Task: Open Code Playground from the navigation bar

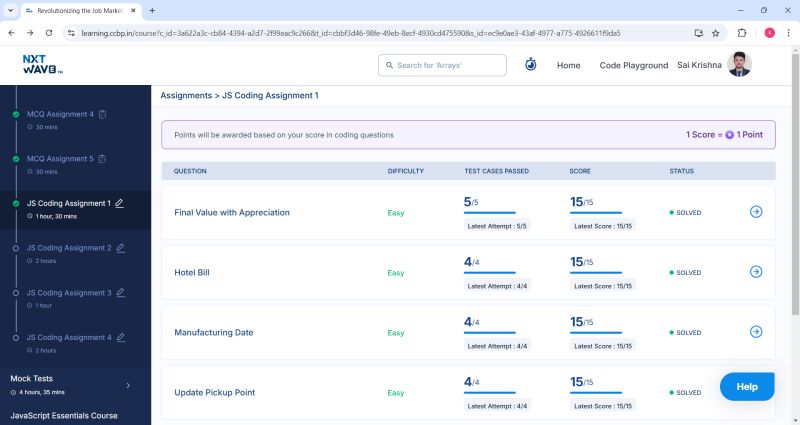Action: (x=634, y=65)
